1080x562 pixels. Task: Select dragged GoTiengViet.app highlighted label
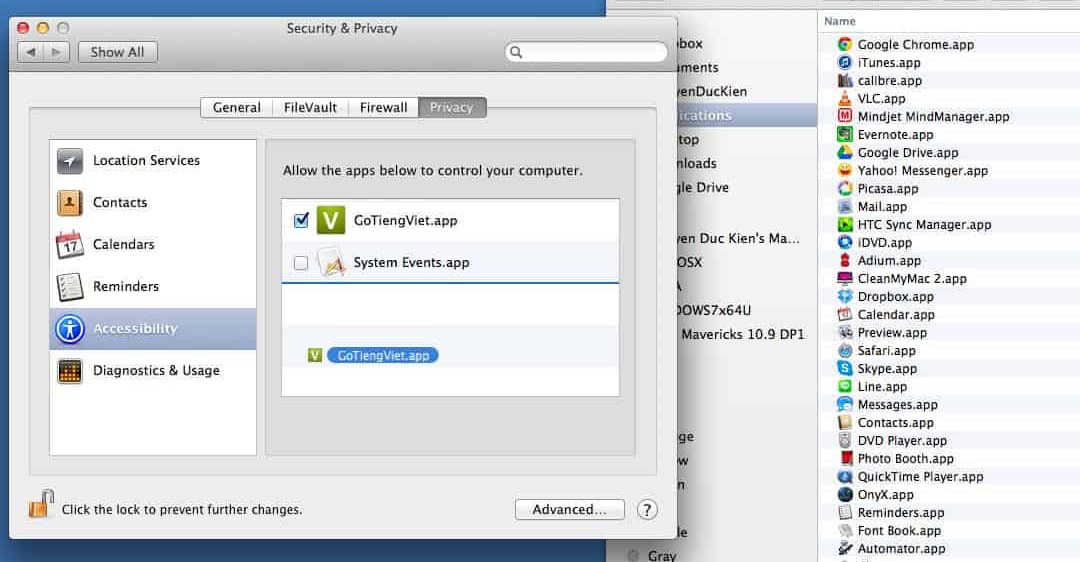tap(383, 355)
